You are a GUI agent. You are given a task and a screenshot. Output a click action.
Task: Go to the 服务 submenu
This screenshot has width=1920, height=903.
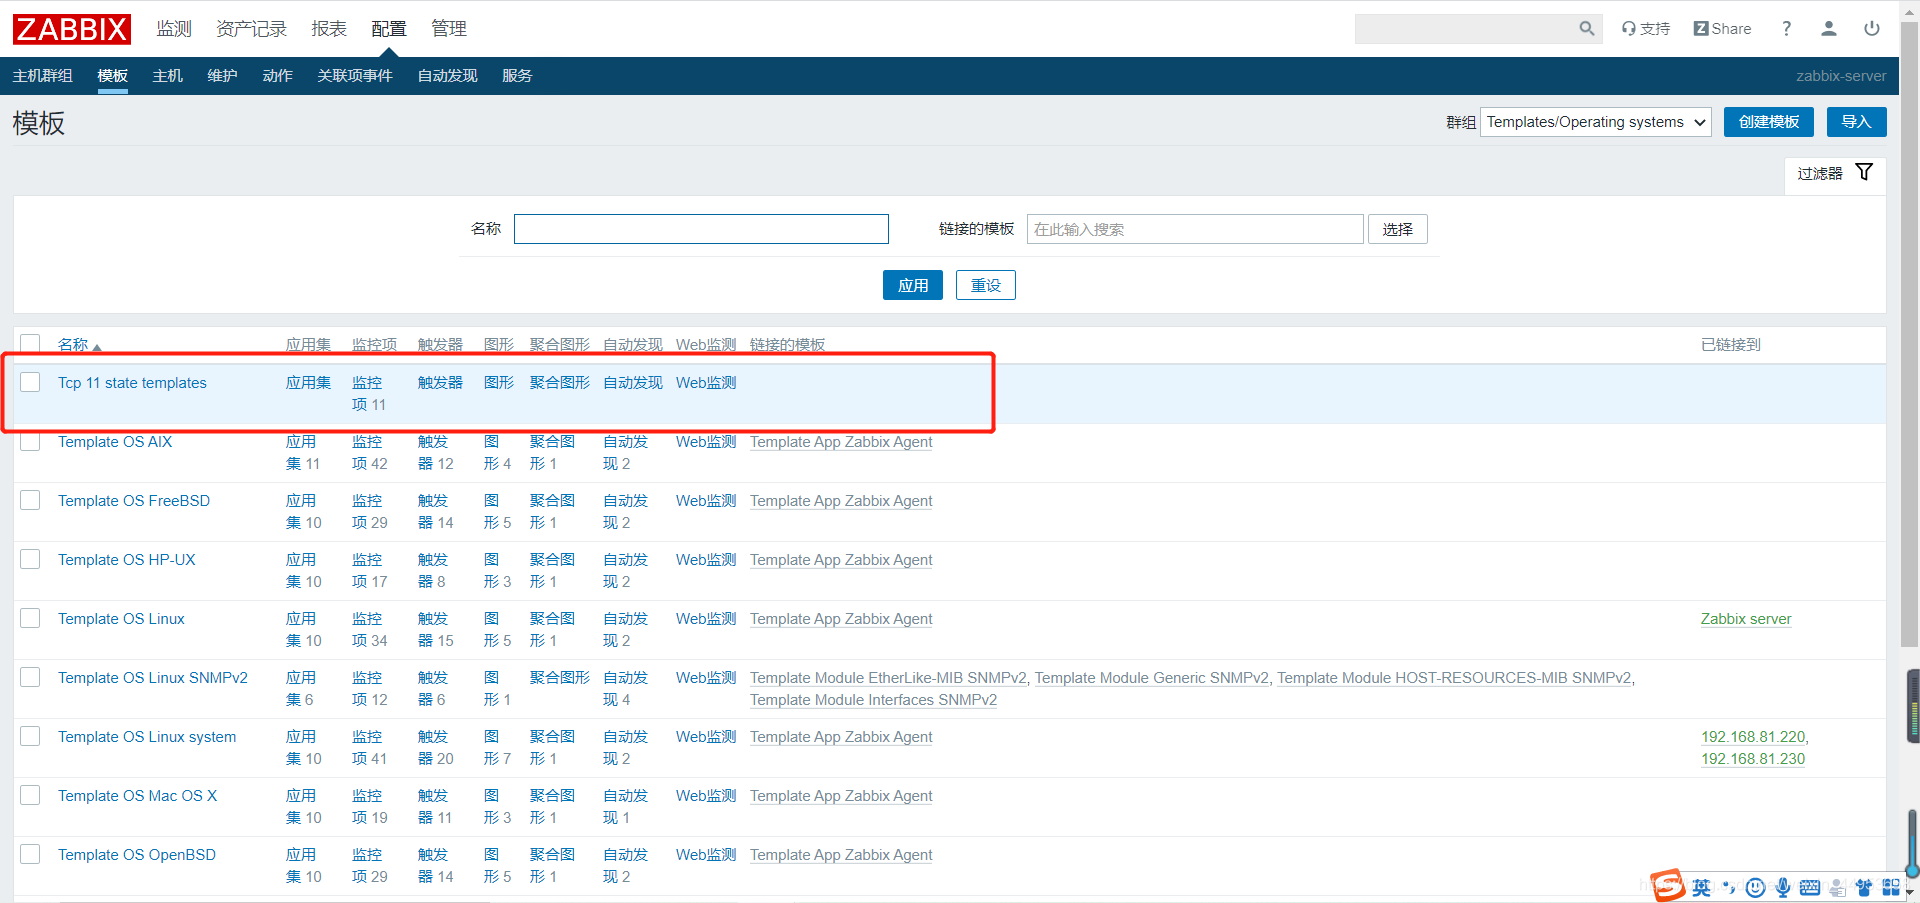(x=517, y=76)
